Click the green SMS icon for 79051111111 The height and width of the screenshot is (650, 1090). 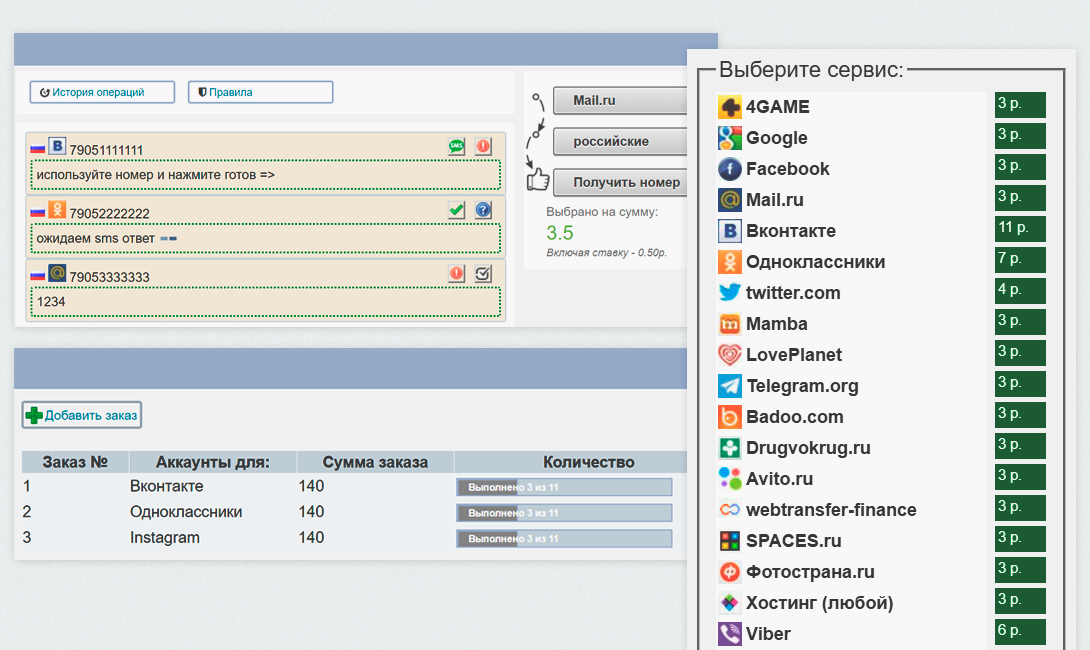457,146
